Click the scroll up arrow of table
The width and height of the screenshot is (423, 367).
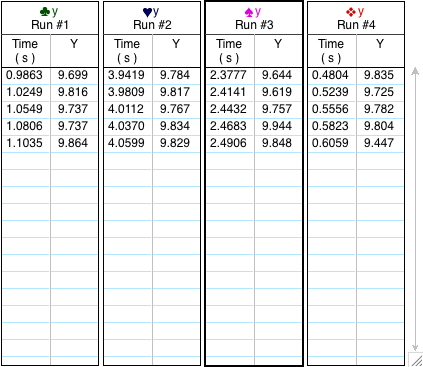click(x=415, y=71)
